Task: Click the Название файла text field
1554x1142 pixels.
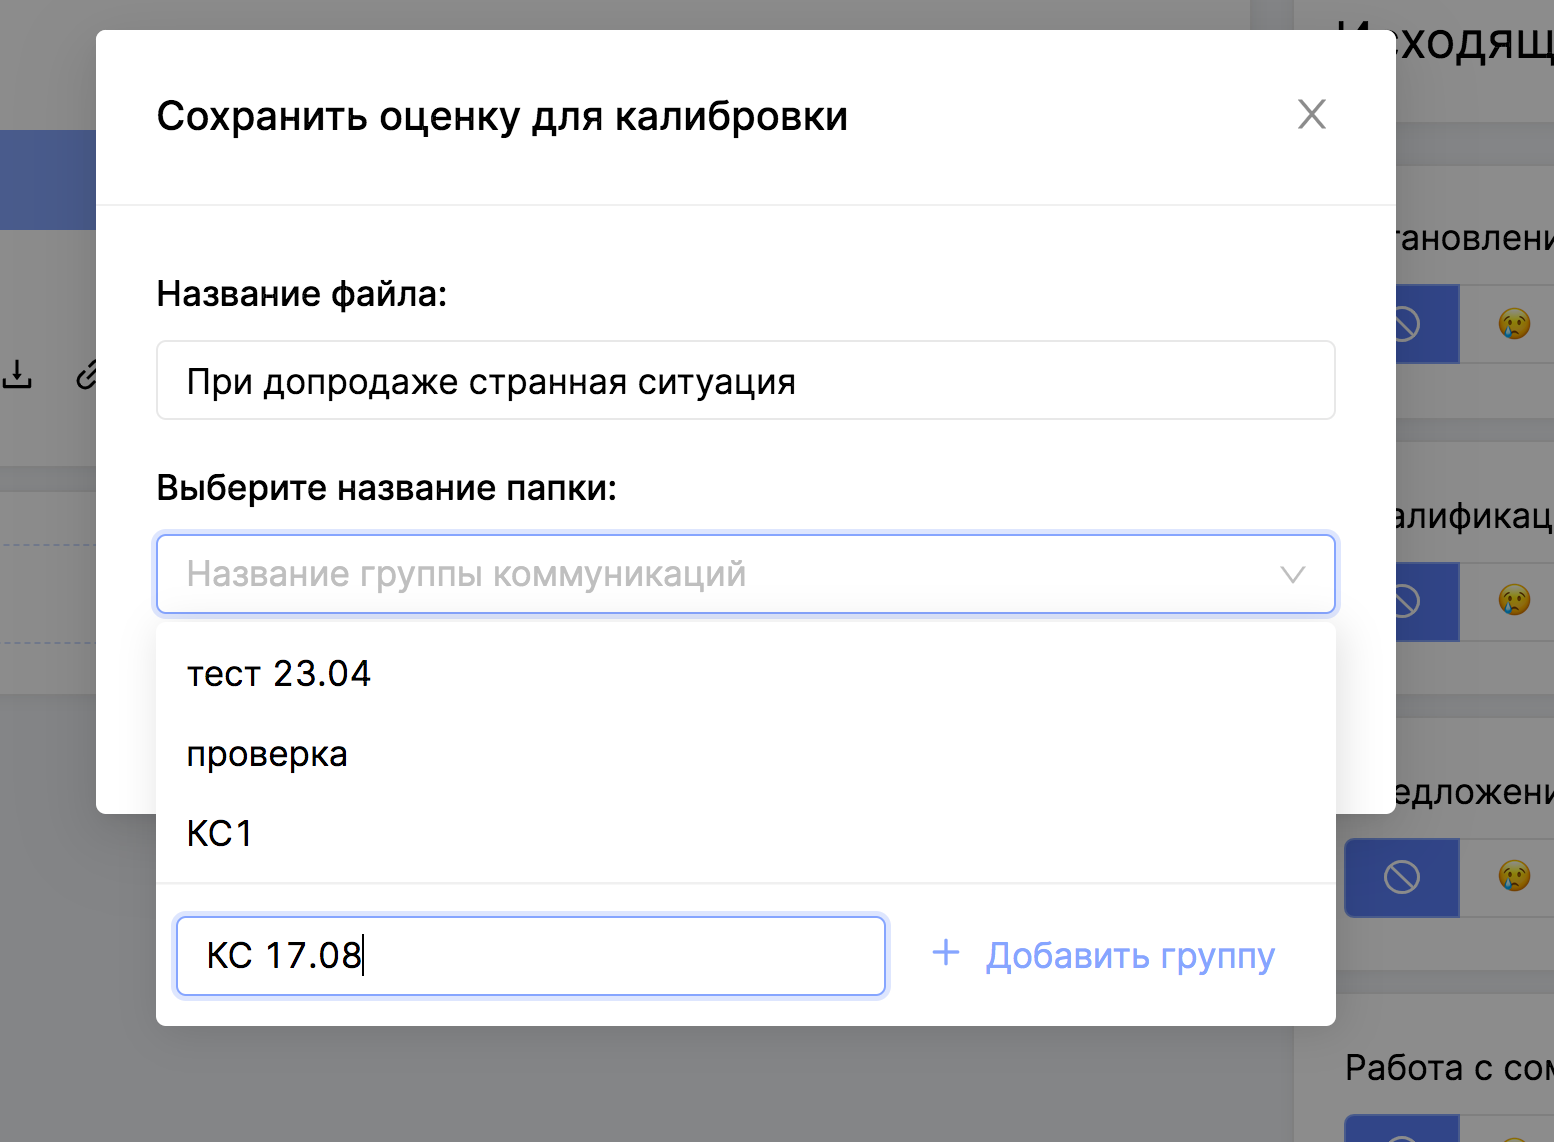Action: click(745, 381)
